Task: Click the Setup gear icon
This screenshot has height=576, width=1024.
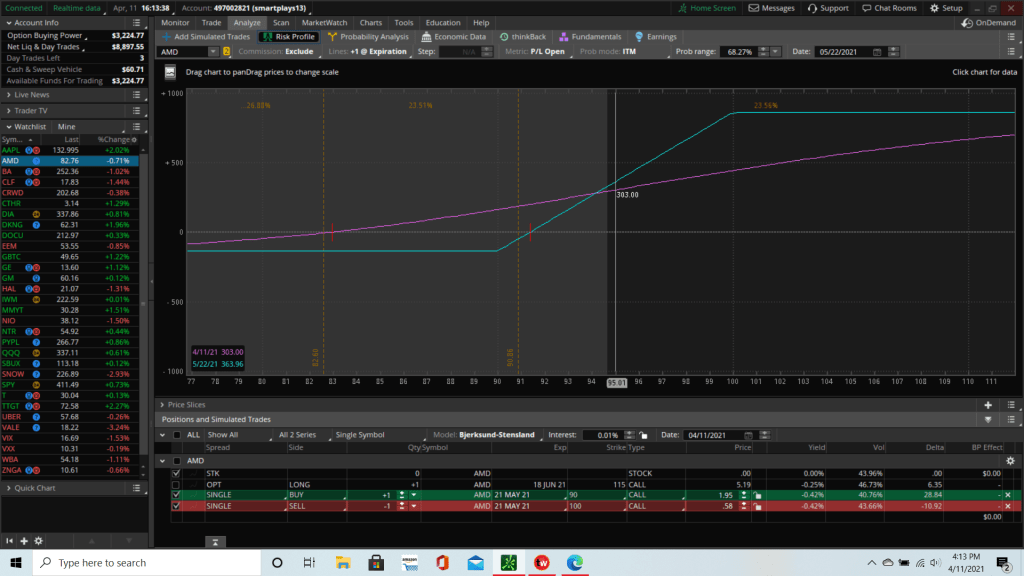Action: pyautogui.click(x=932, y=8)
